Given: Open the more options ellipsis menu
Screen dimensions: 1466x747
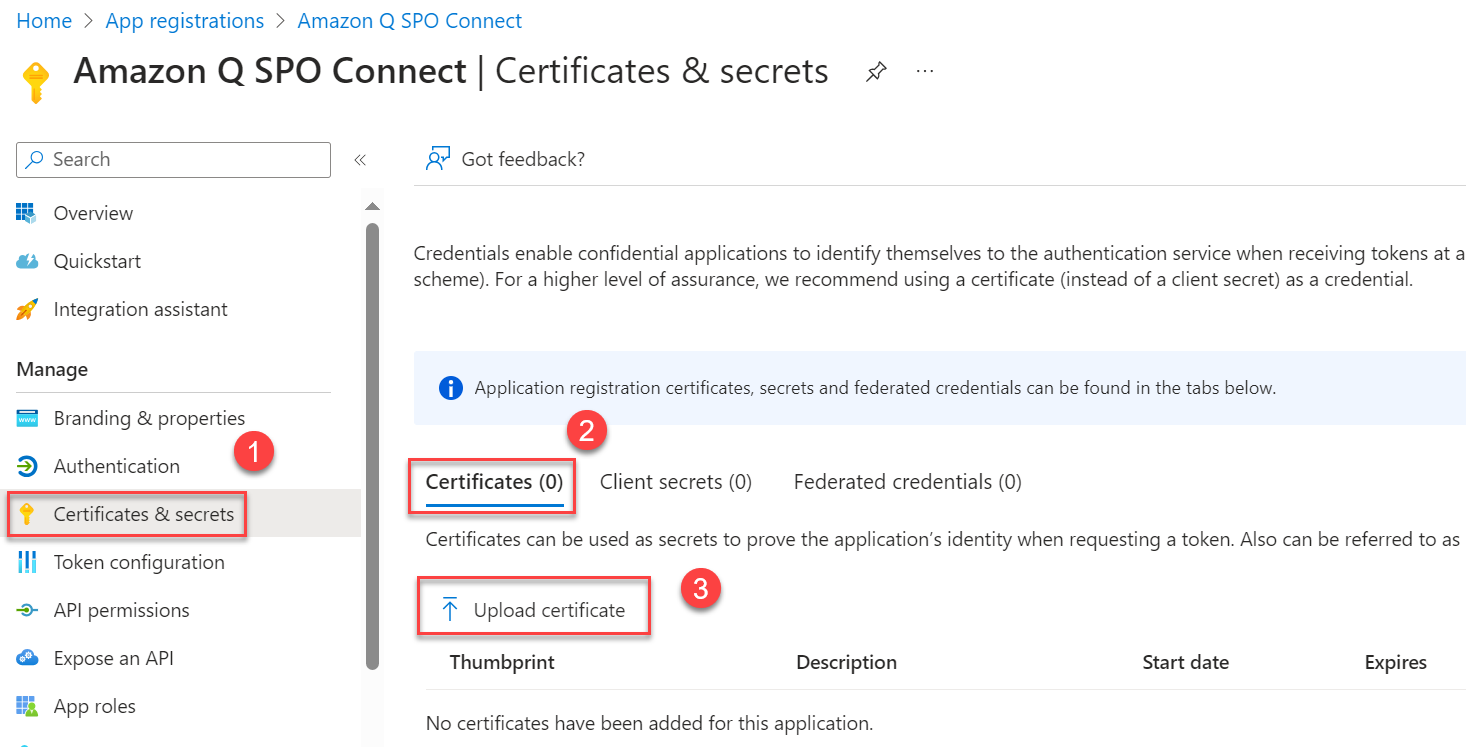Looking at the screenshot, I should pyautogui.click(x=924, y=70).
